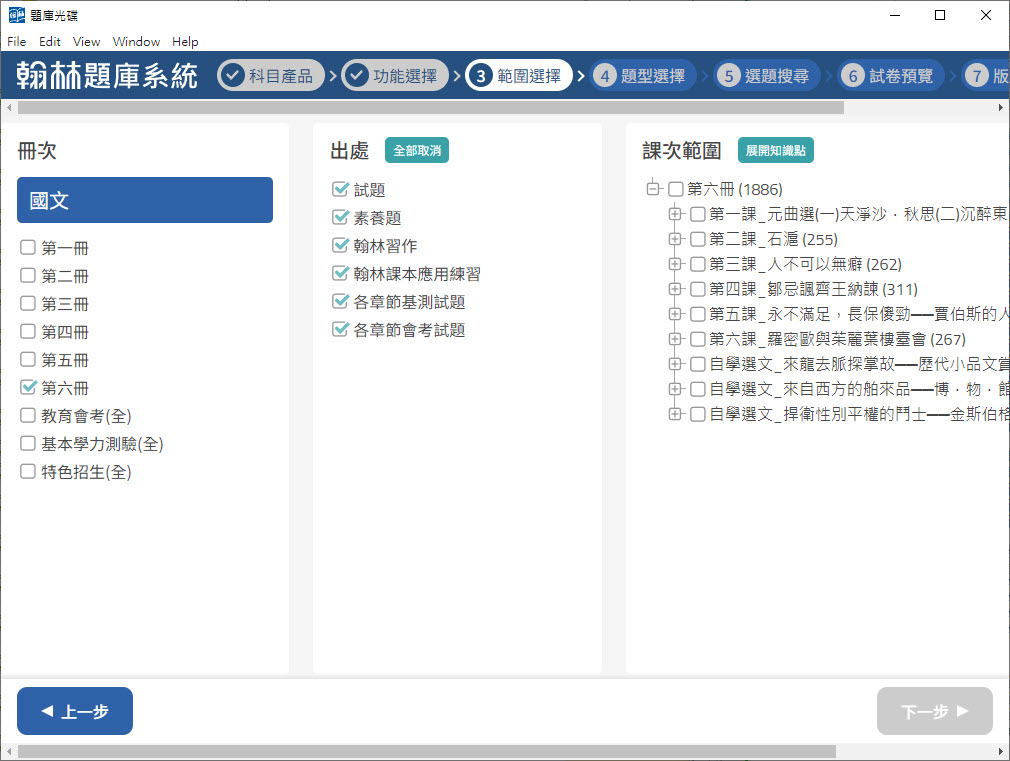Jump to step 5 選題搜尋

click(x=767, y=75)
